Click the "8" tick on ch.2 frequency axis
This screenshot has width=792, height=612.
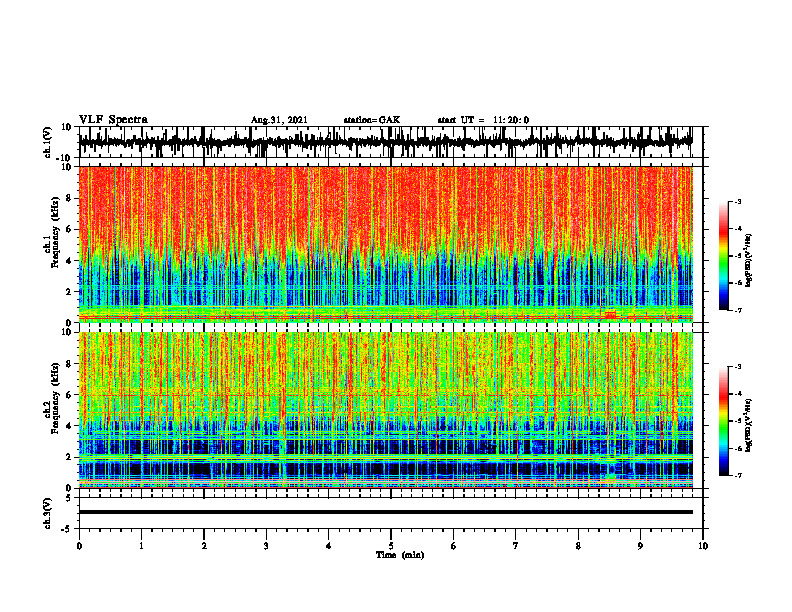[x=70, y=364]
